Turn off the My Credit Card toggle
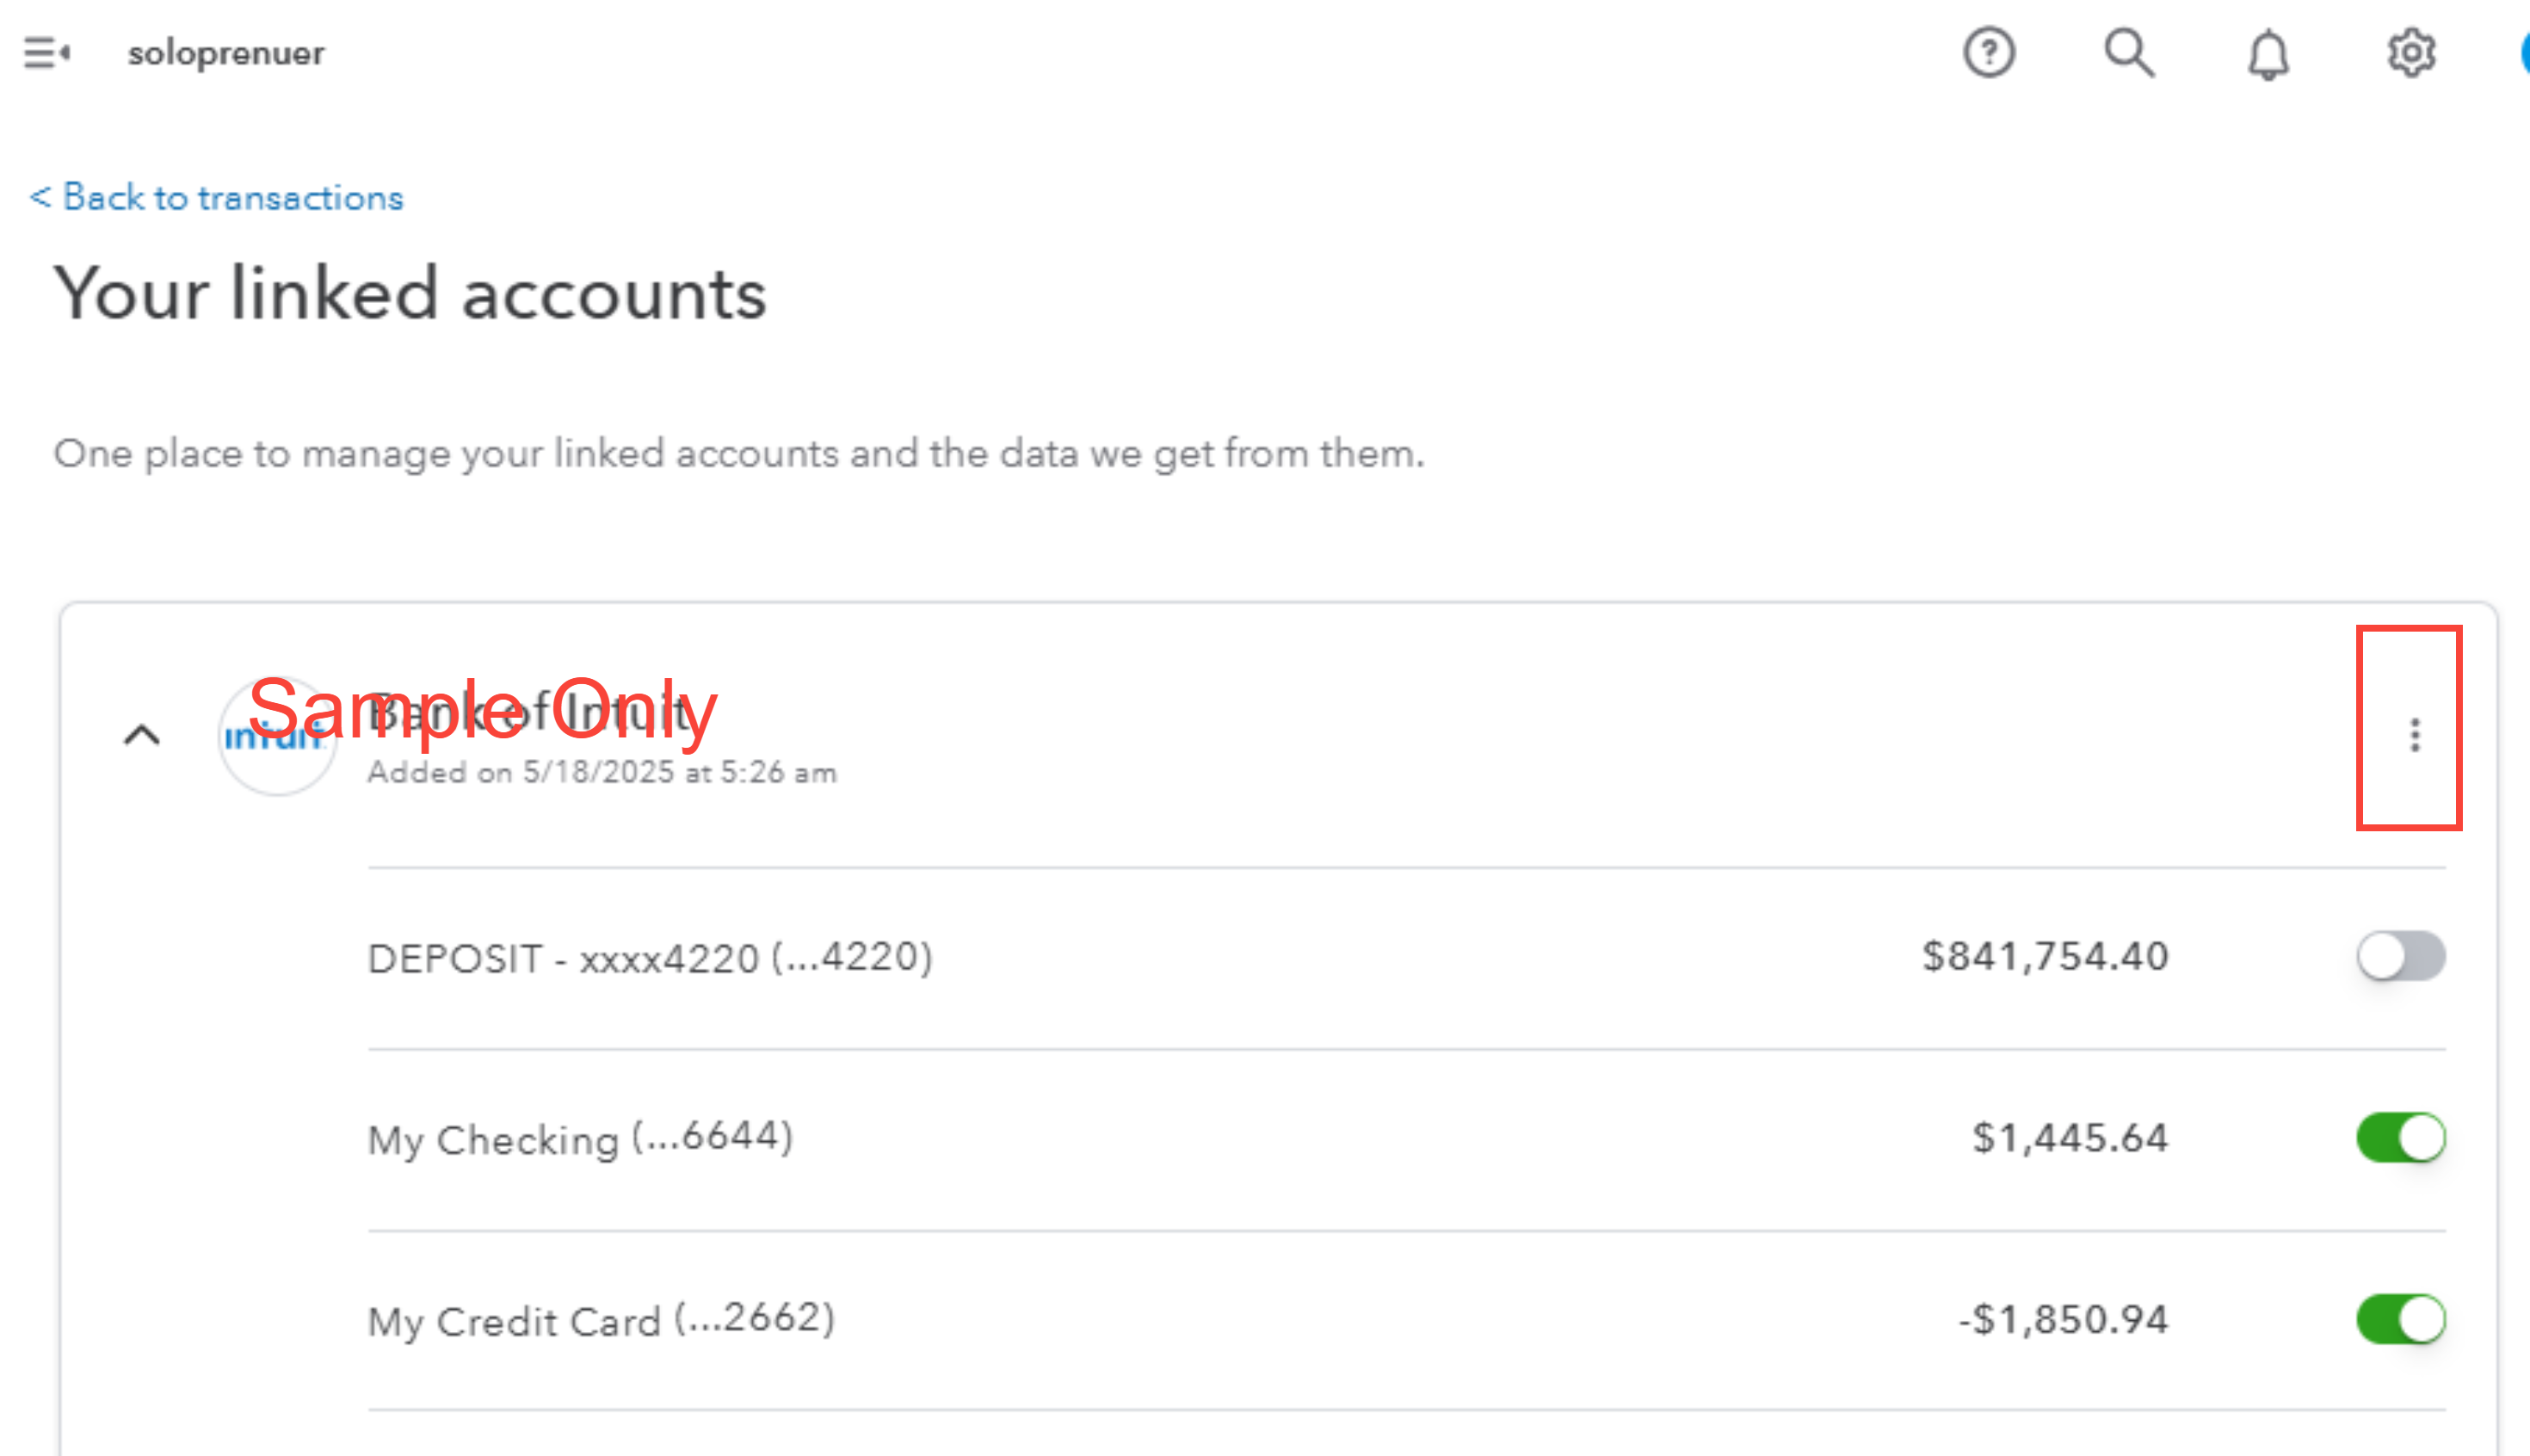The image size is (2530, 1456). coord(2400,1319)
